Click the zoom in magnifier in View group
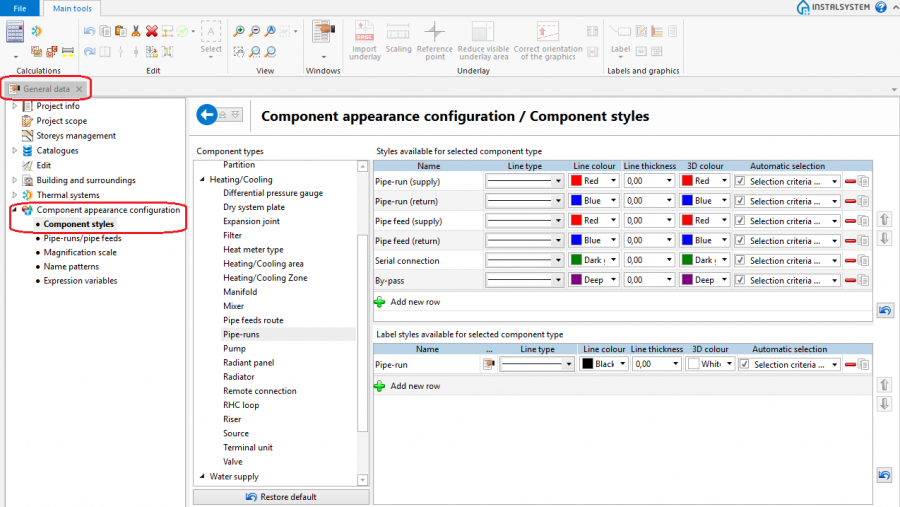 tap(239, 32)
